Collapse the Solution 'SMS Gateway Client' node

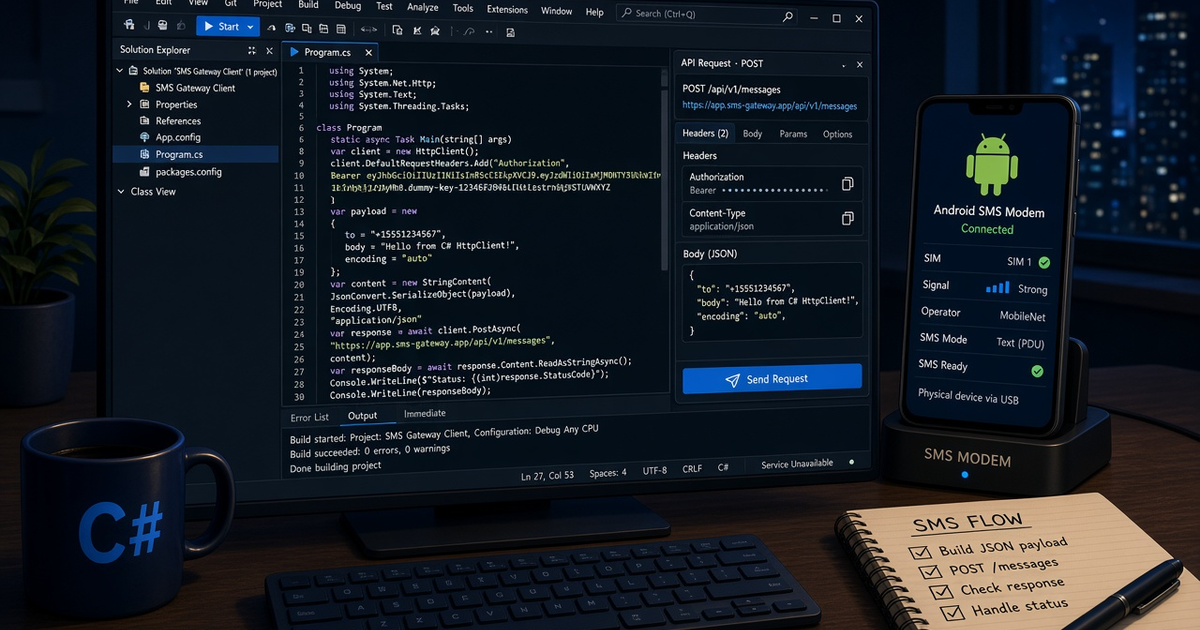pos(120,71)
